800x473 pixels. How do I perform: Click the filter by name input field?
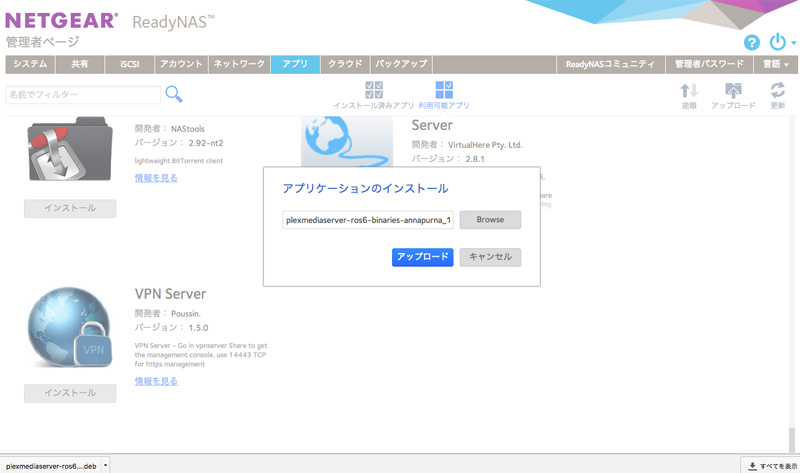pos(82,94)
